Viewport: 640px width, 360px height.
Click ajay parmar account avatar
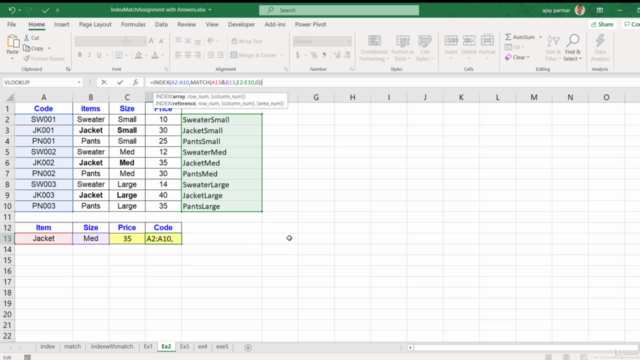coord(580,10)
